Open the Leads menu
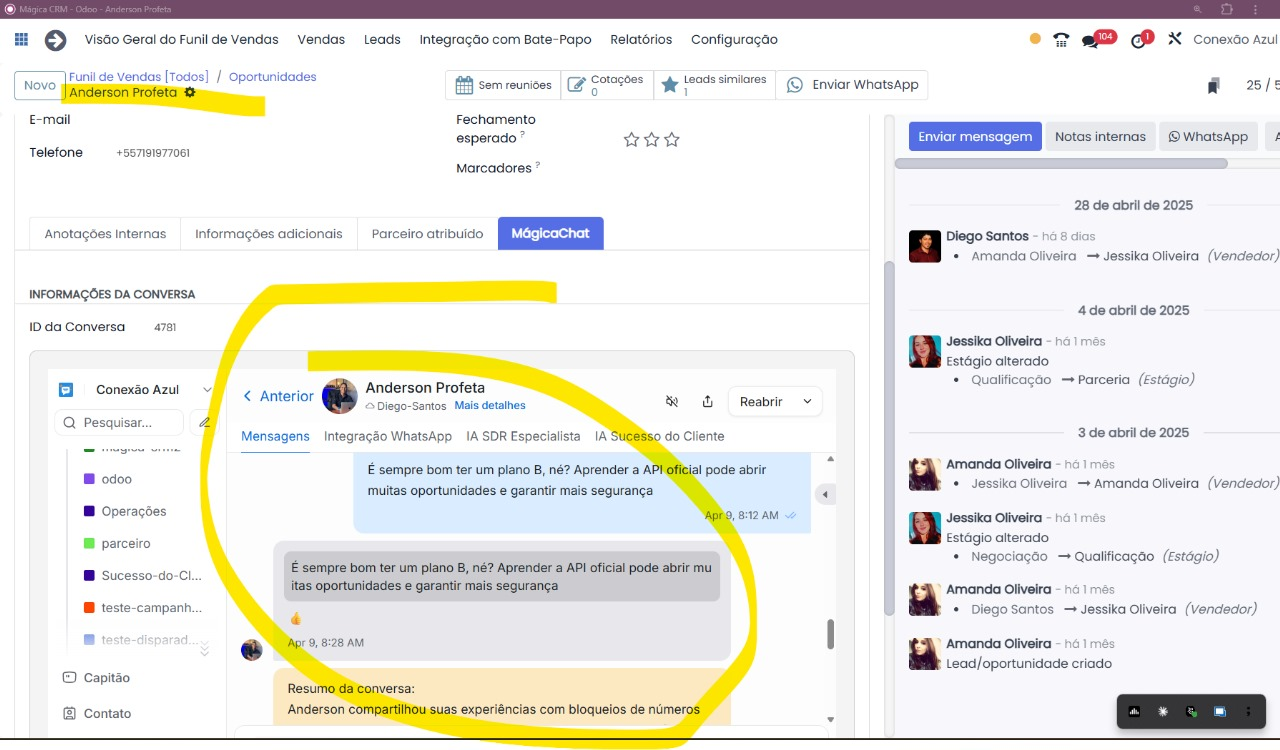1280x750 pixels. click(x=382, y=40)
